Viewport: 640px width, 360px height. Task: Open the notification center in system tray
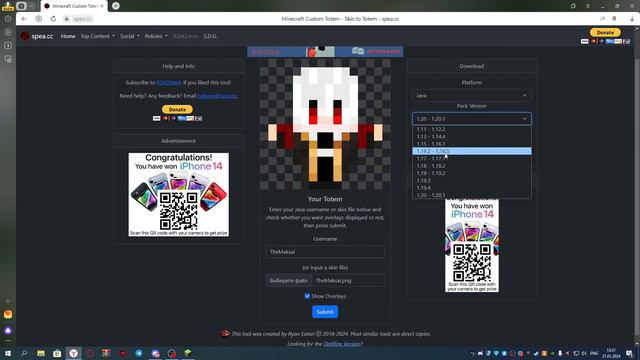(629, 353)
